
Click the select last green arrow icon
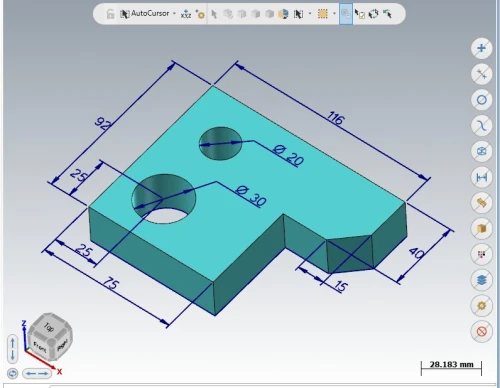click(387, 14)
